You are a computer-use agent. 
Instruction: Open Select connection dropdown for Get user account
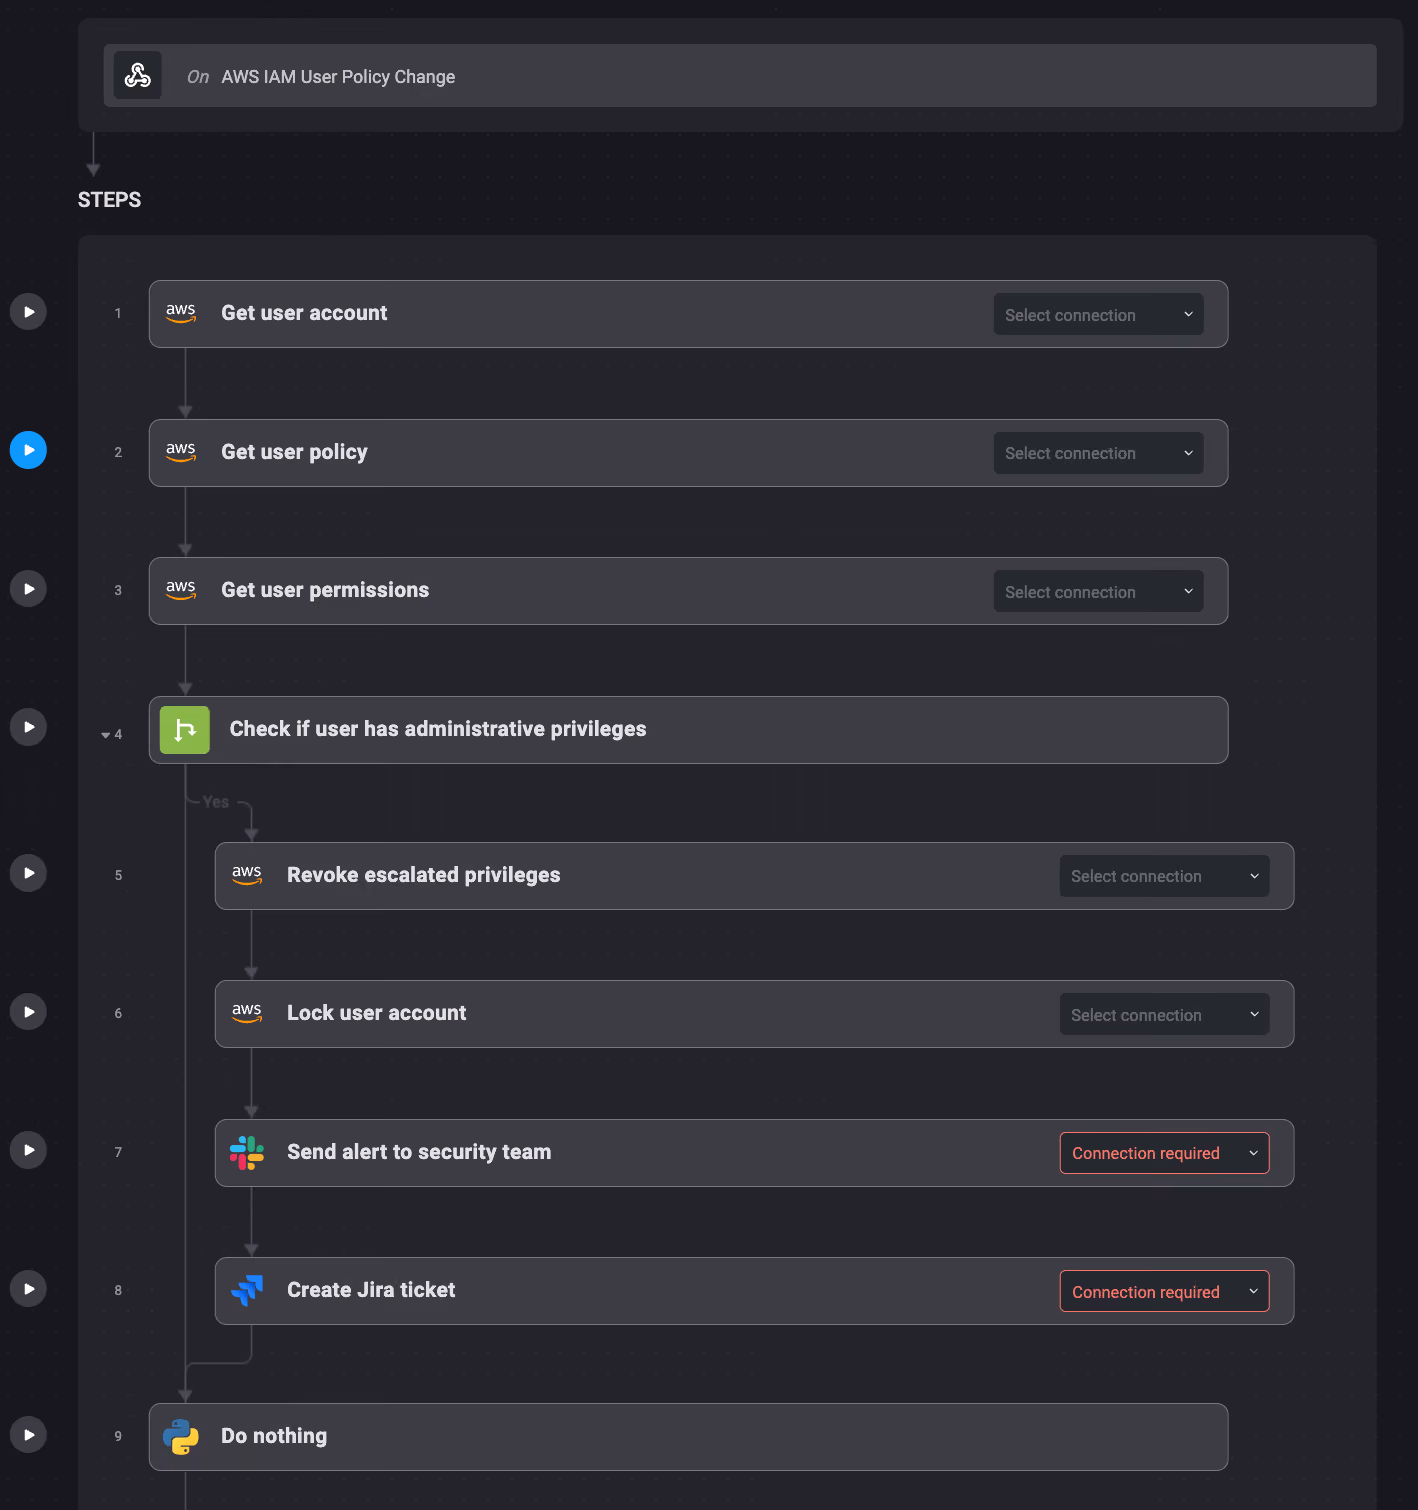pos(1098,315)
